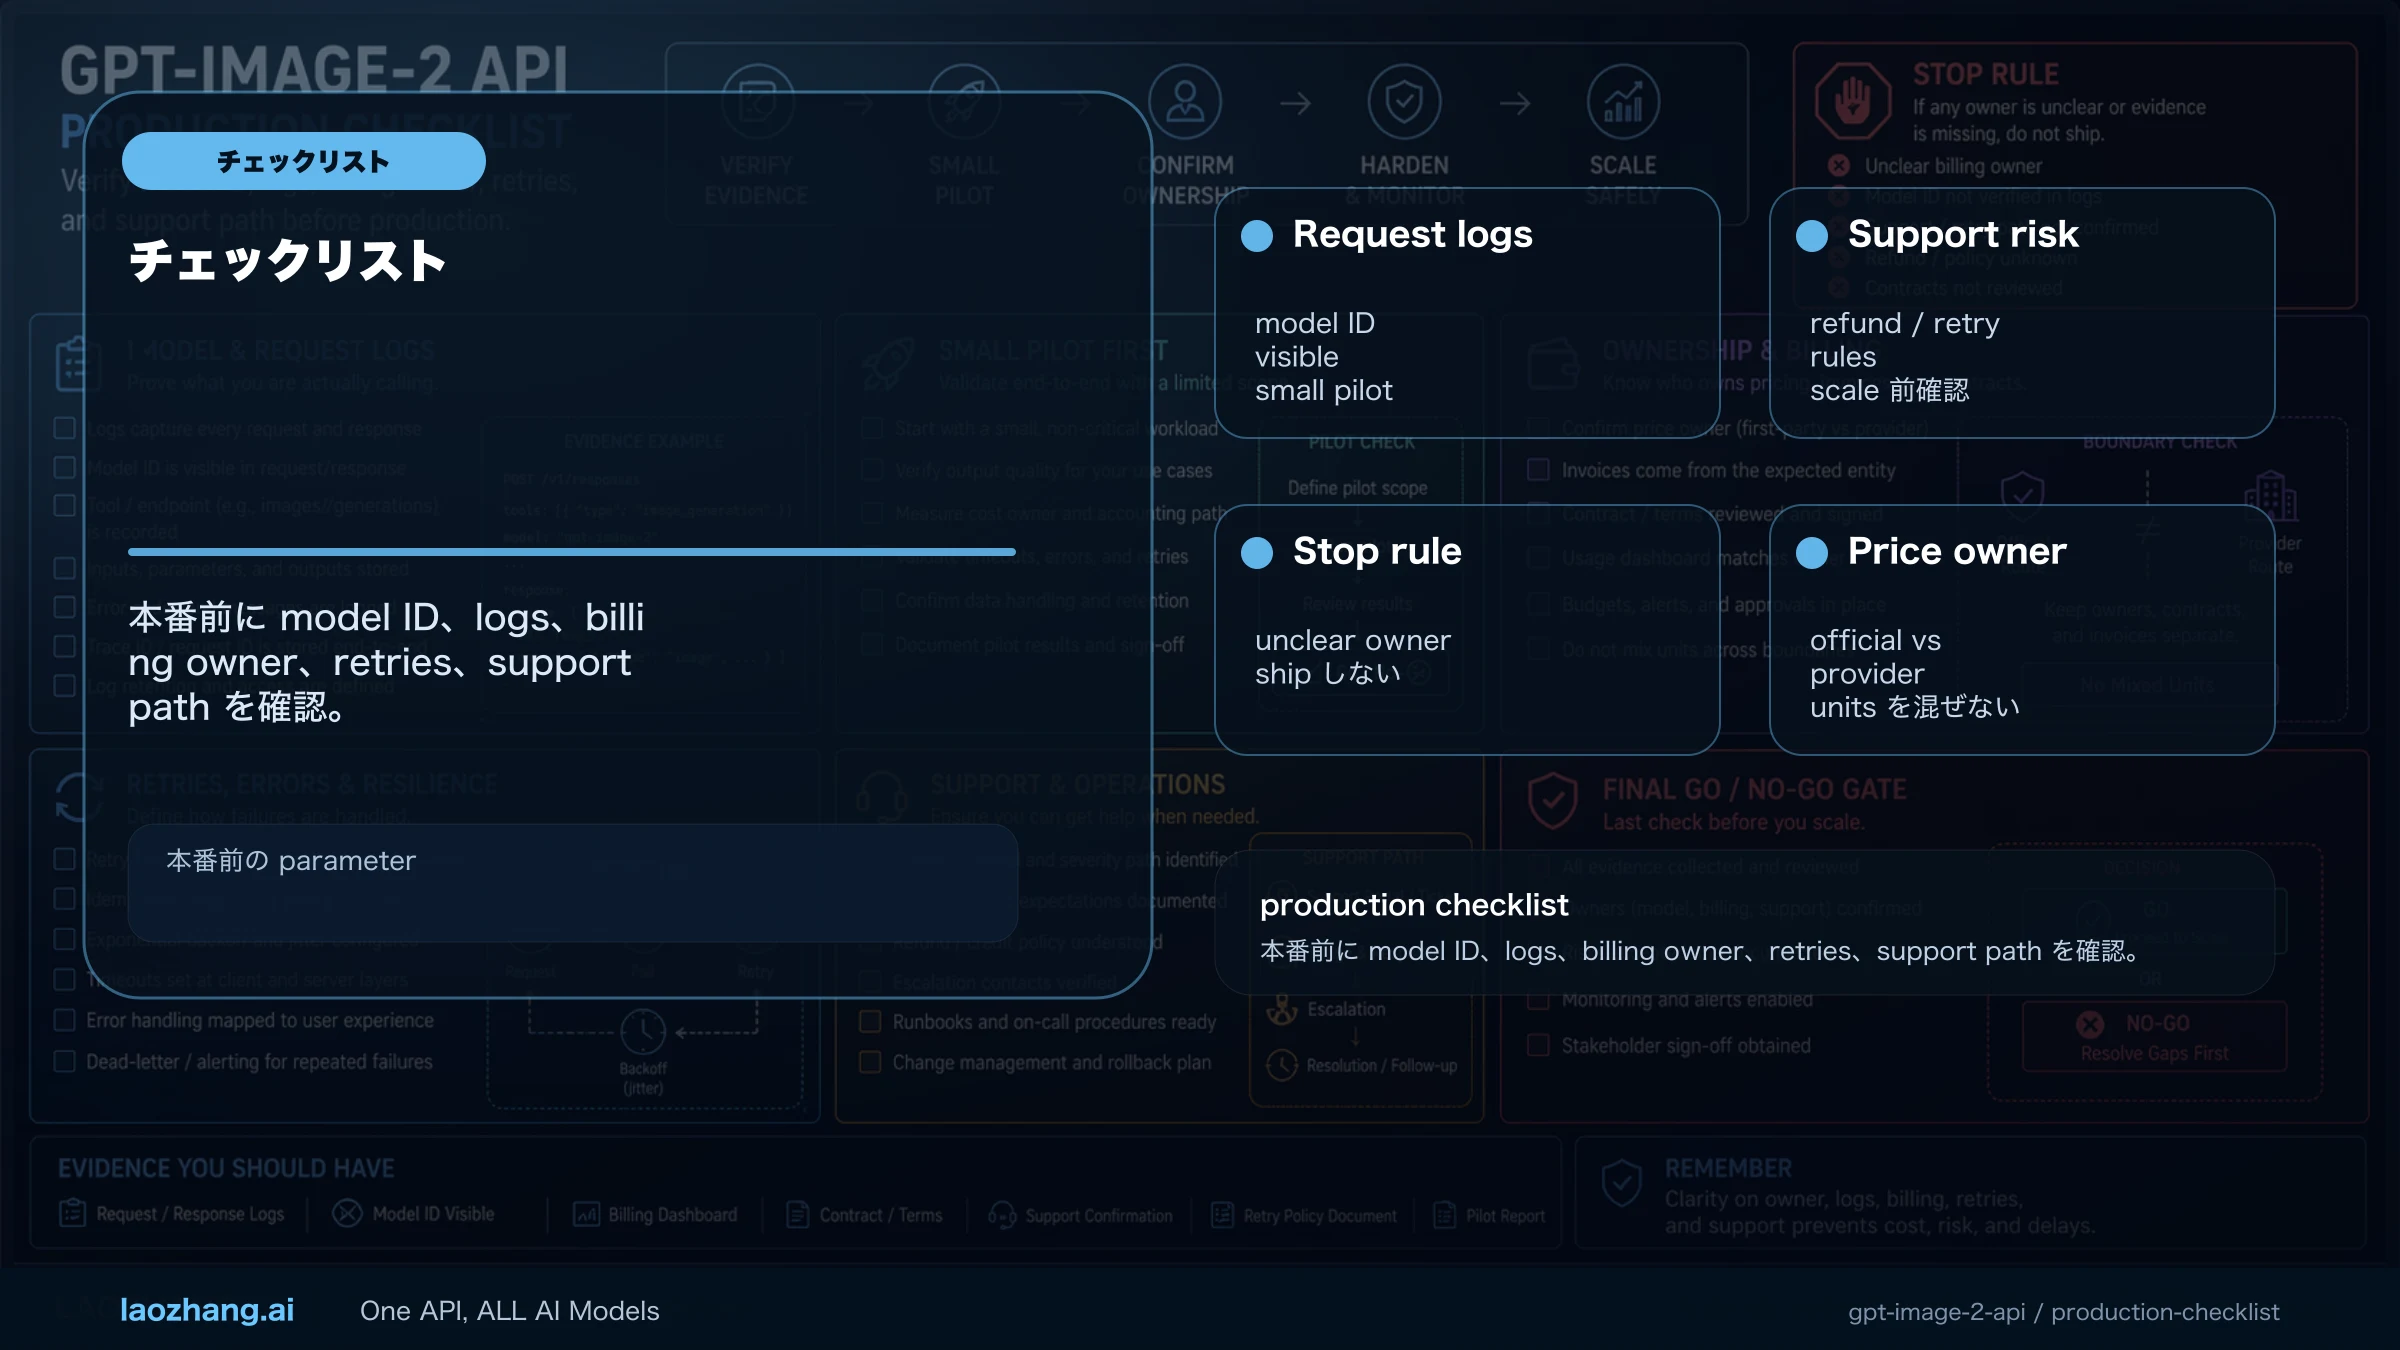Click the Evidence You Should Have heading
2400x1350 pixels.
226,1168
